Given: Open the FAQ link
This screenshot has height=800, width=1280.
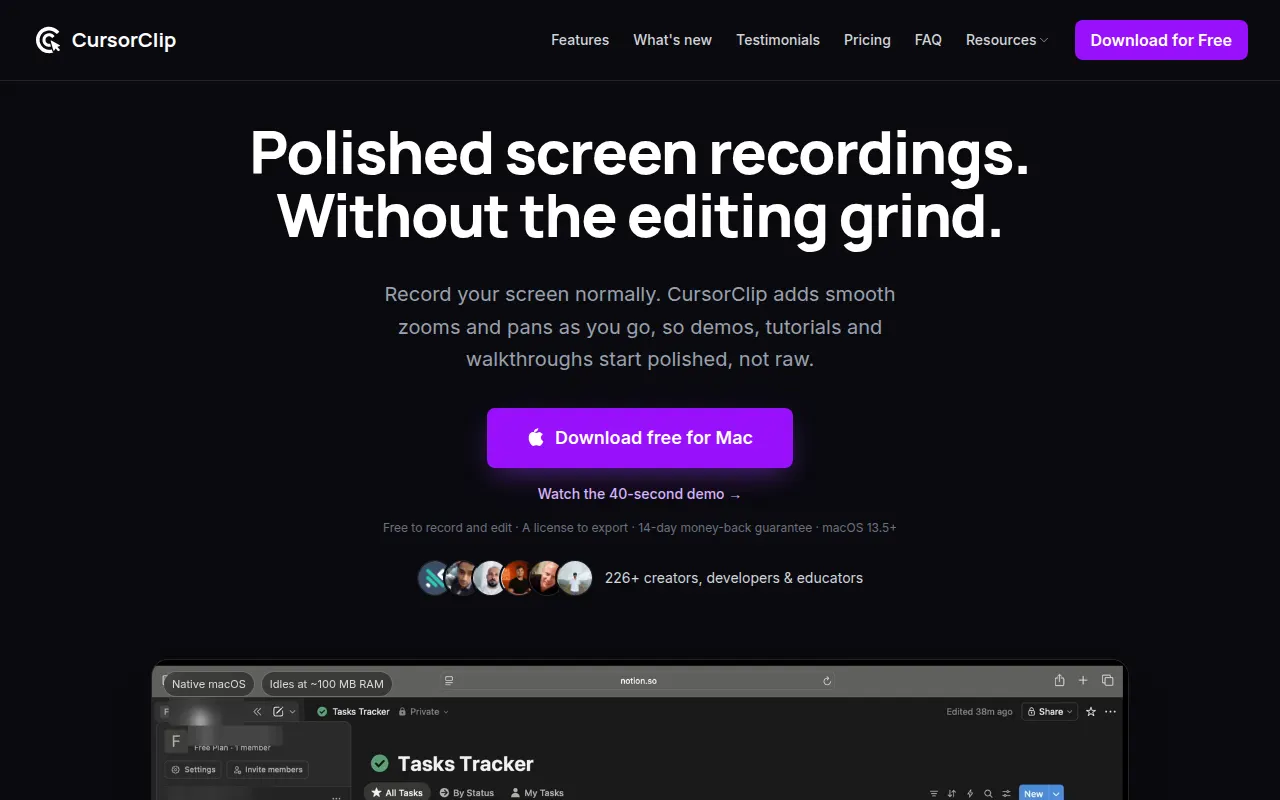Looking at the screenshot, I should point(928,40).
